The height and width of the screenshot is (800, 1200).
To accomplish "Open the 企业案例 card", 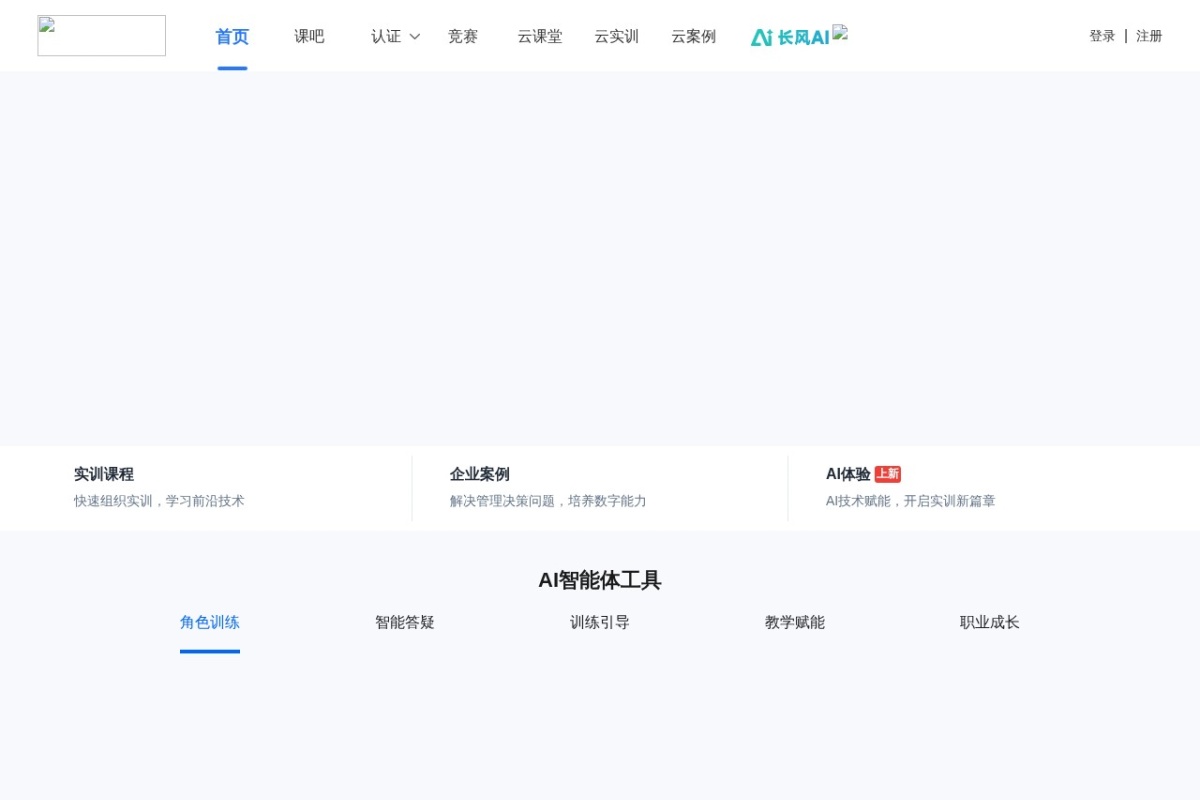I will (x=600, y=488).
